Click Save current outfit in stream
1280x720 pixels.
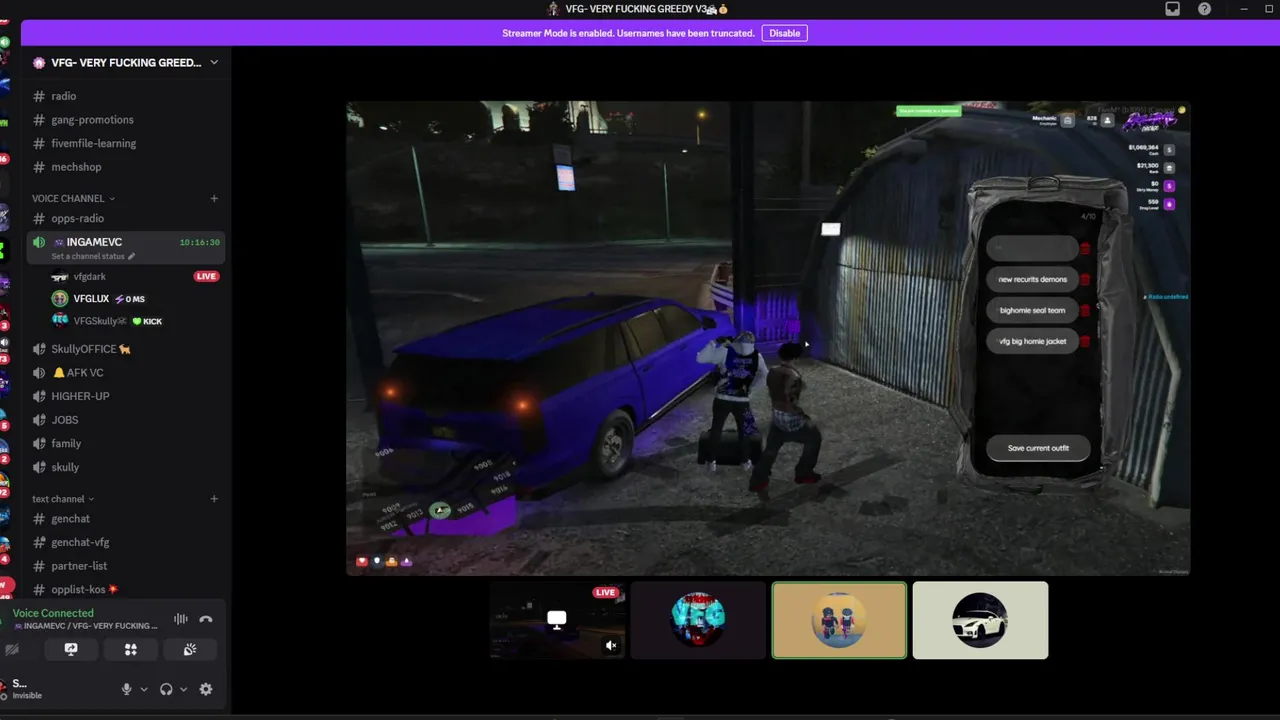(1038, 448)
